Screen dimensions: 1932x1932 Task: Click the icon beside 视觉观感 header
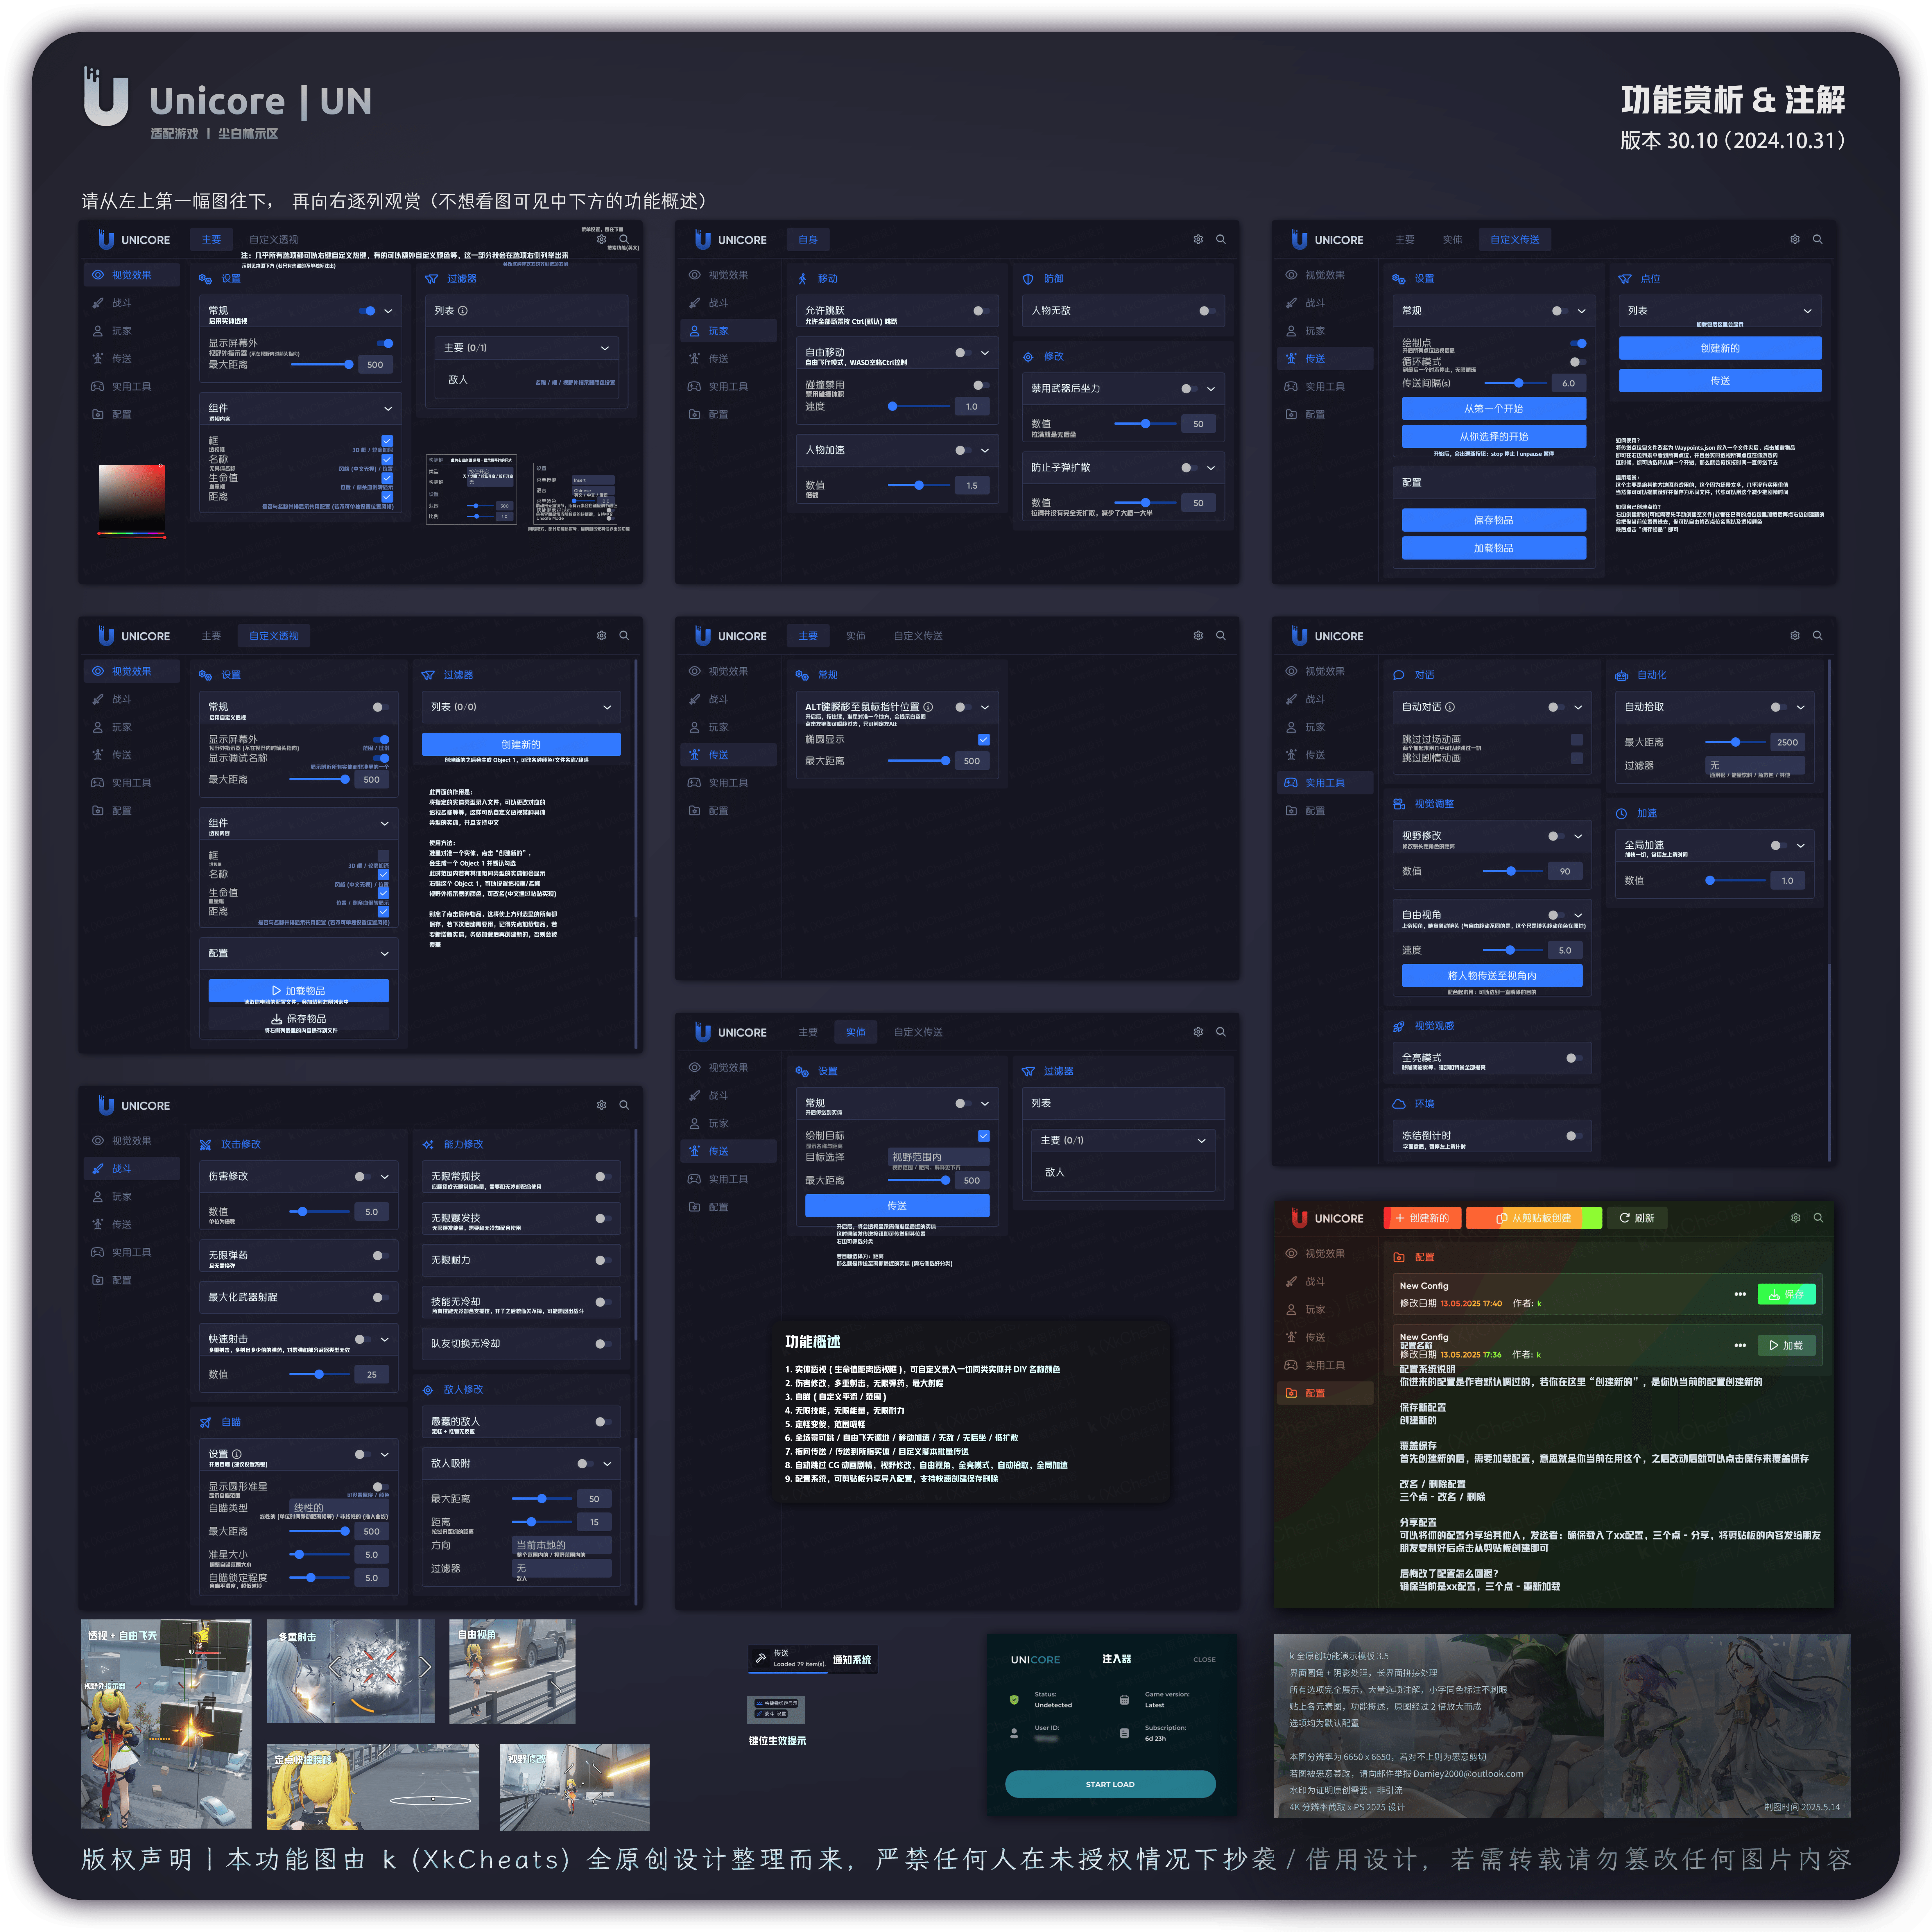pyautogui.click(x=1399, y=1026)
